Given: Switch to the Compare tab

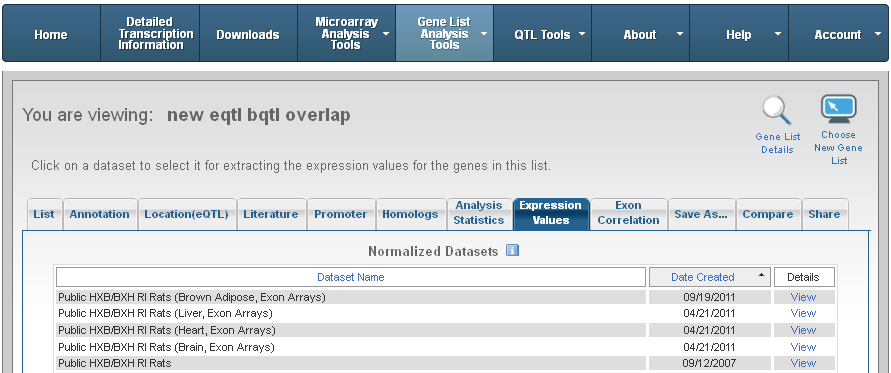Looking at the screenshot, I should (768, 214).
